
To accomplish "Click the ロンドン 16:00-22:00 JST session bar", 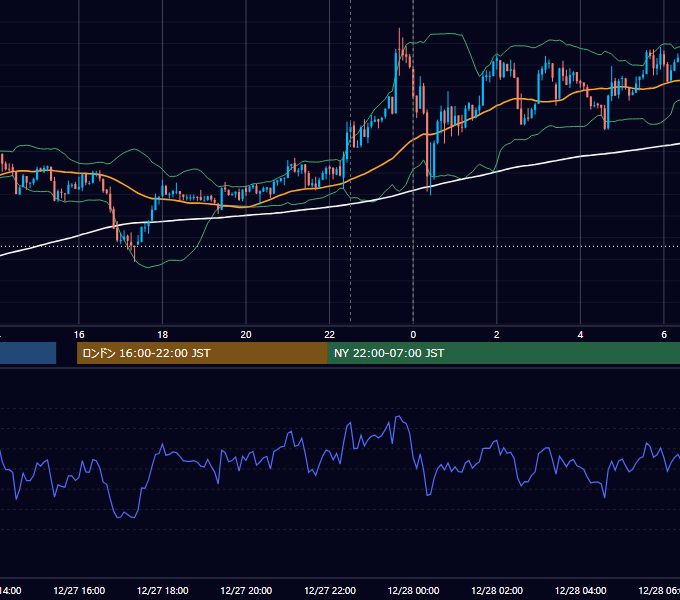I will click(202, 353).
